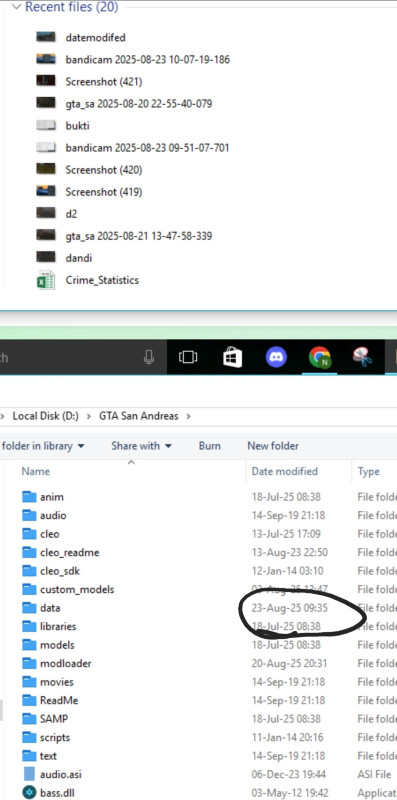Click the New folder button
This screenshot has width=397, height=800.
click(x=273, y=446)
